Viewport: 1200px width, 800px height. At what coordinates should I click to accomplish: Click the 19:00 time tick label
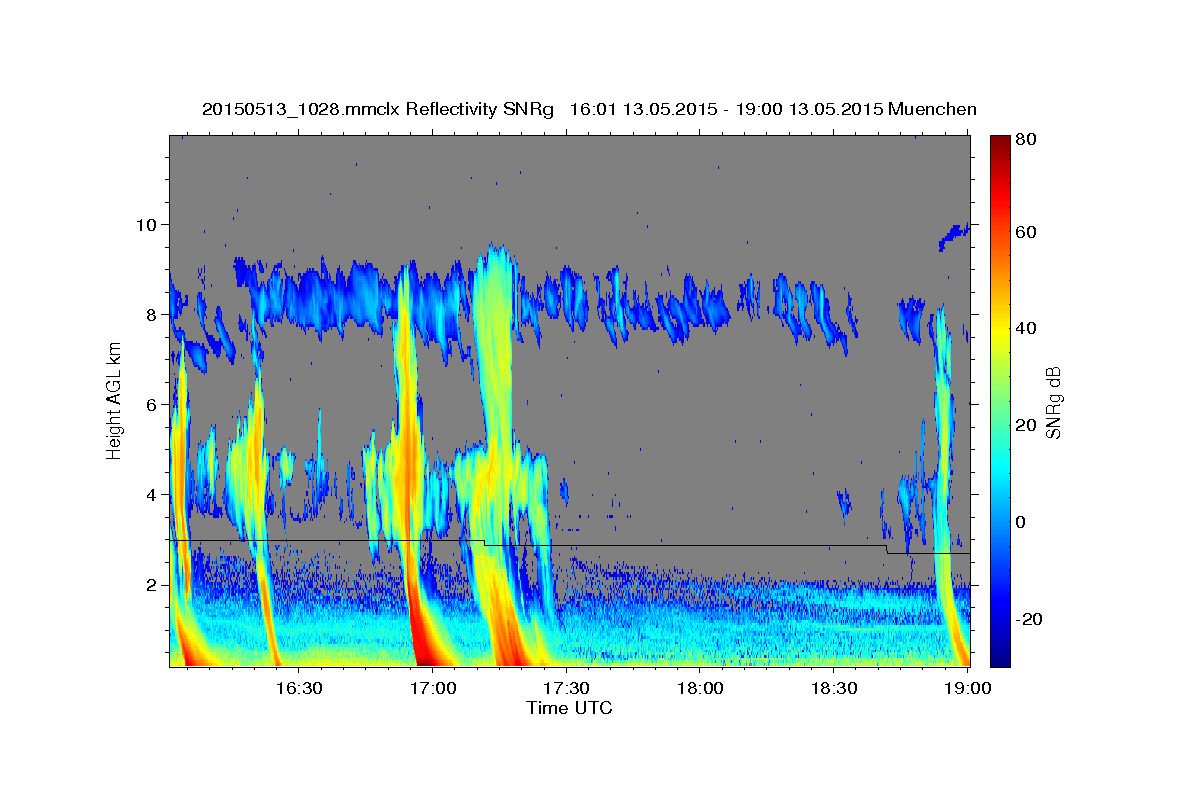pos(968,689)
